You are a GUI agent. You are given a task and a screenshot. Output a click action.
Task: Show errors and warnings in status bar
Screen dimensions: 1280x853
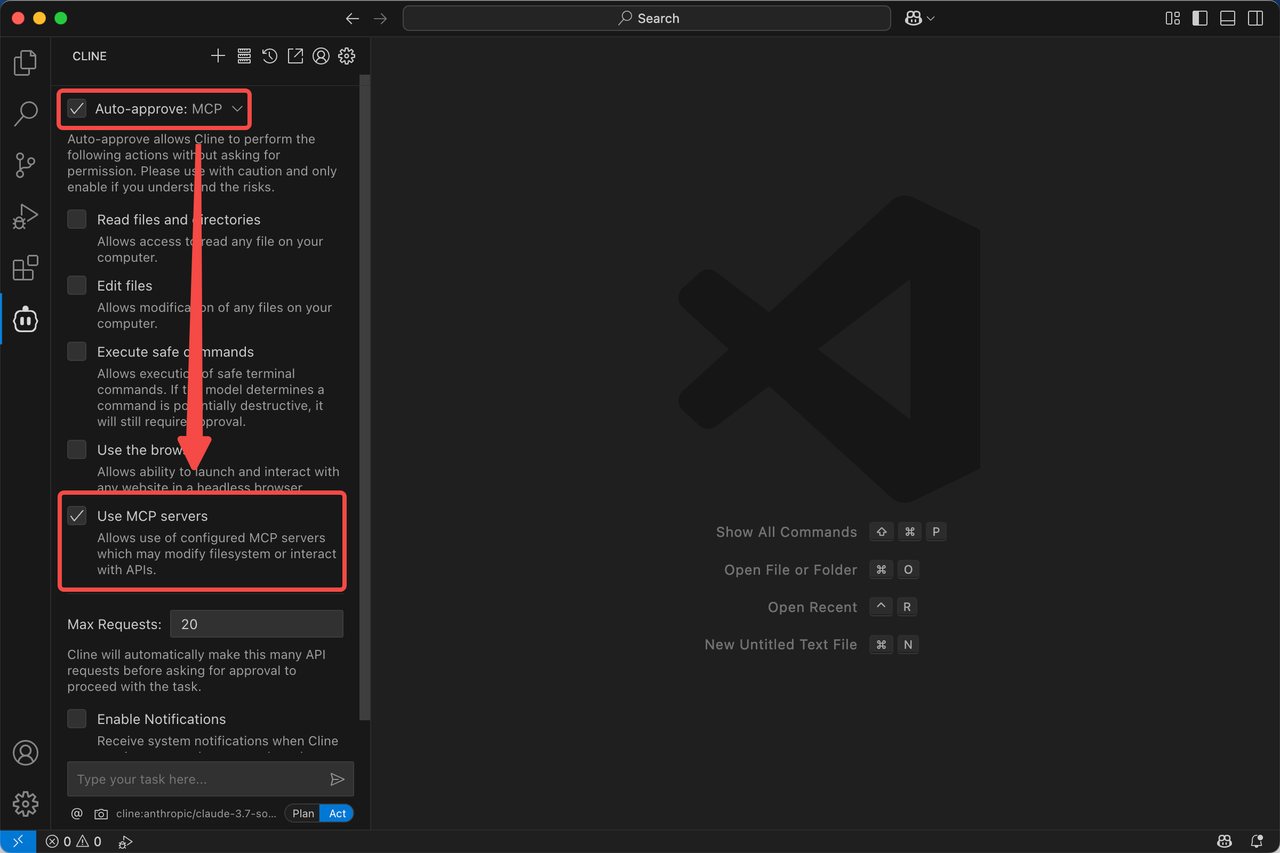(75, 842)
